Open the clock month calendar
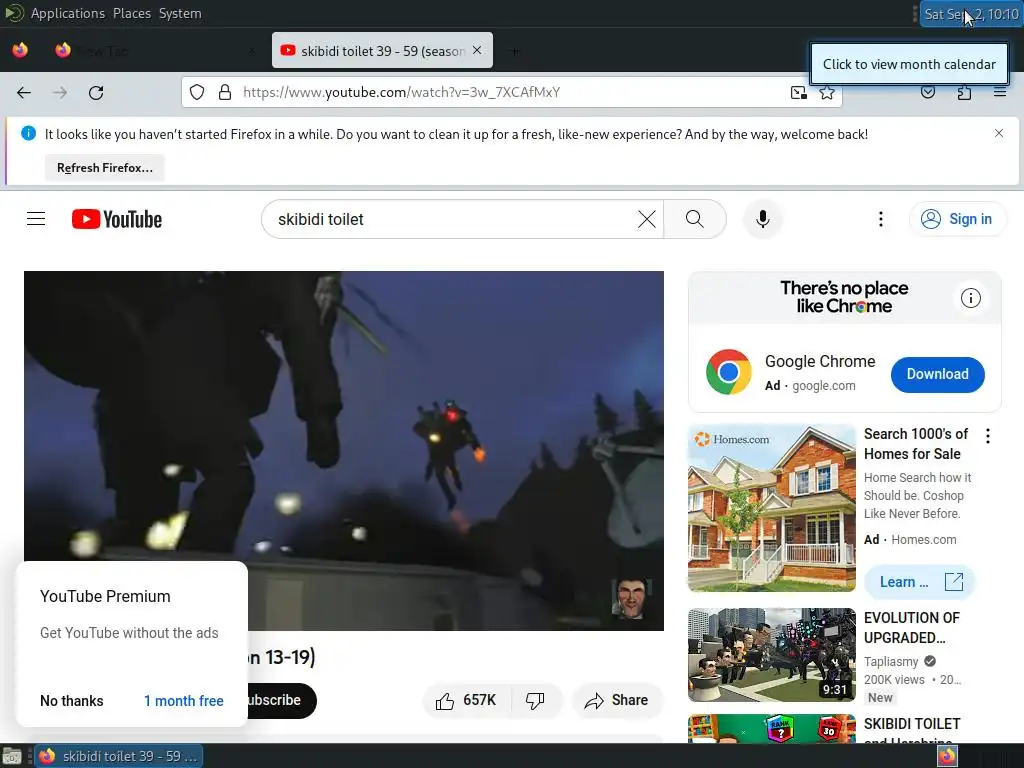 971,14
